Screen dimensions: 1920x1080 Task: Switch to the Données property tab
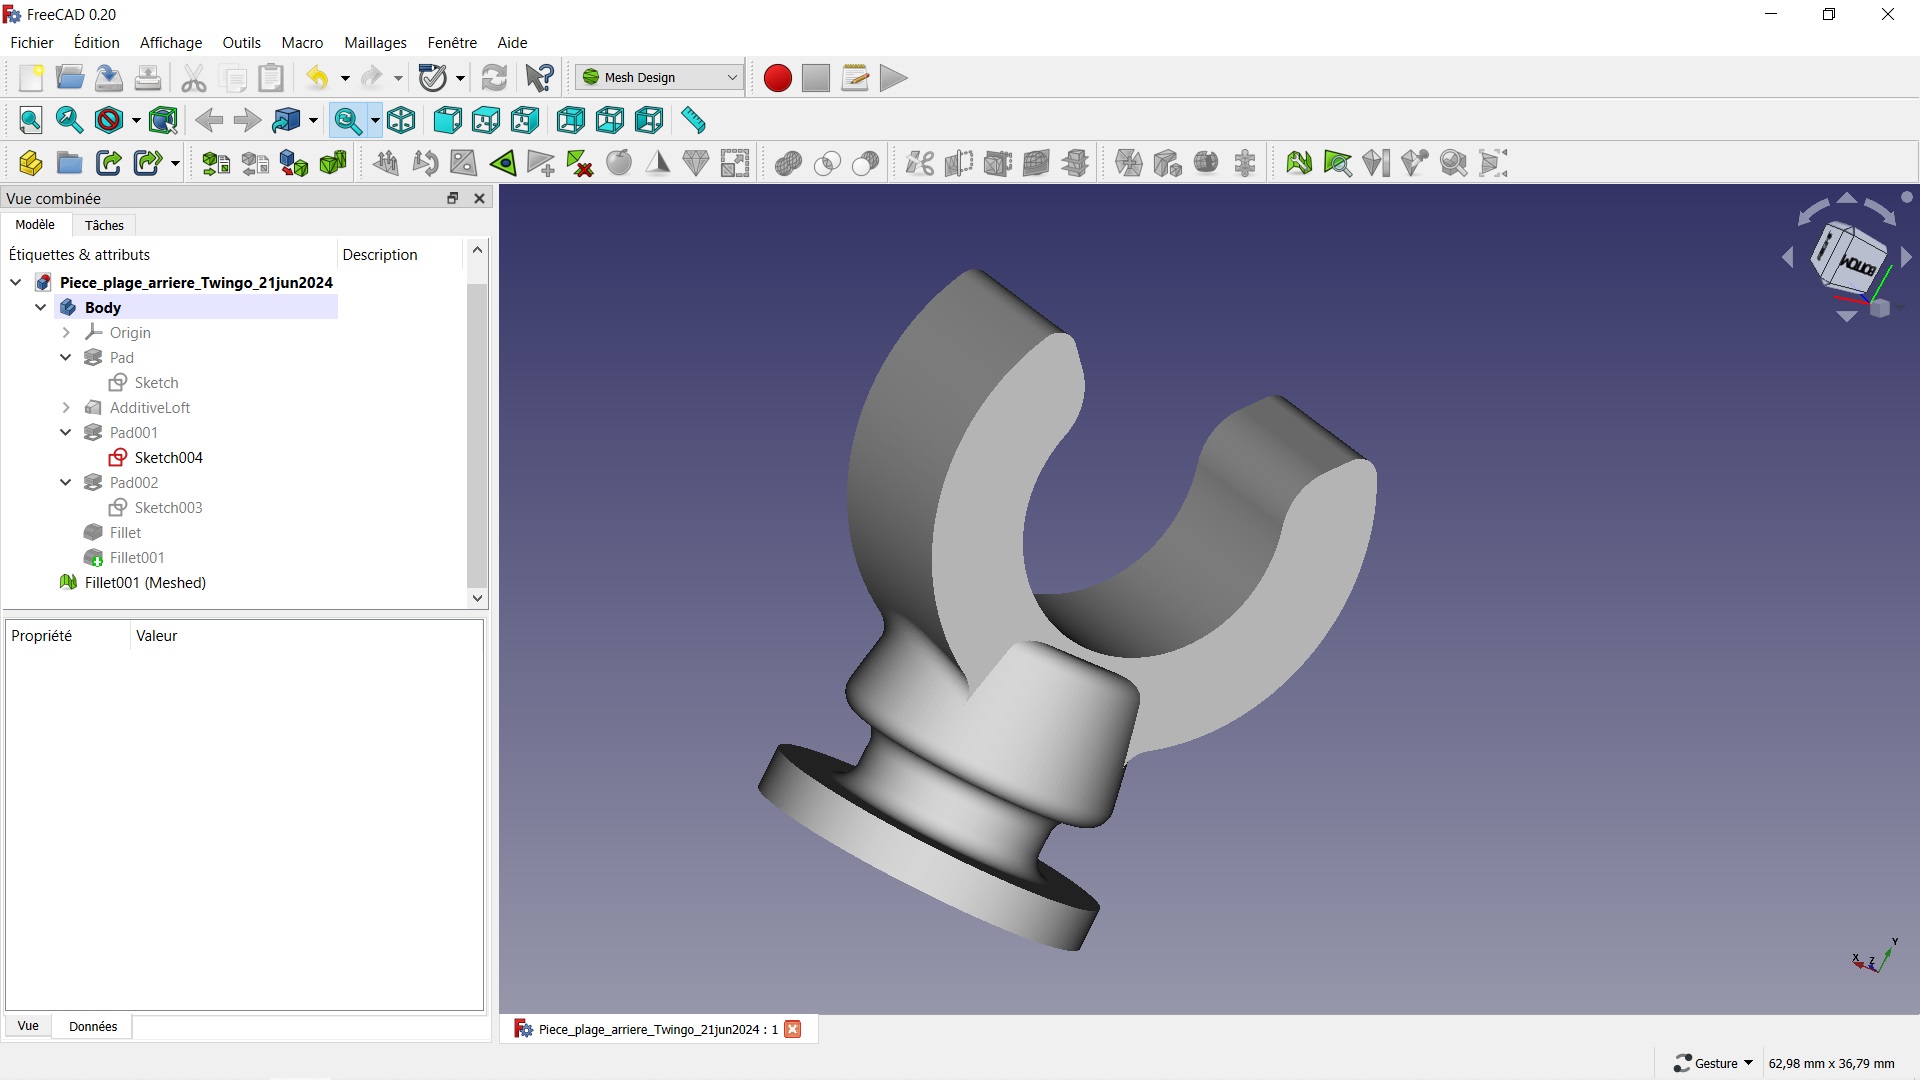click(x=93, y=1026)
